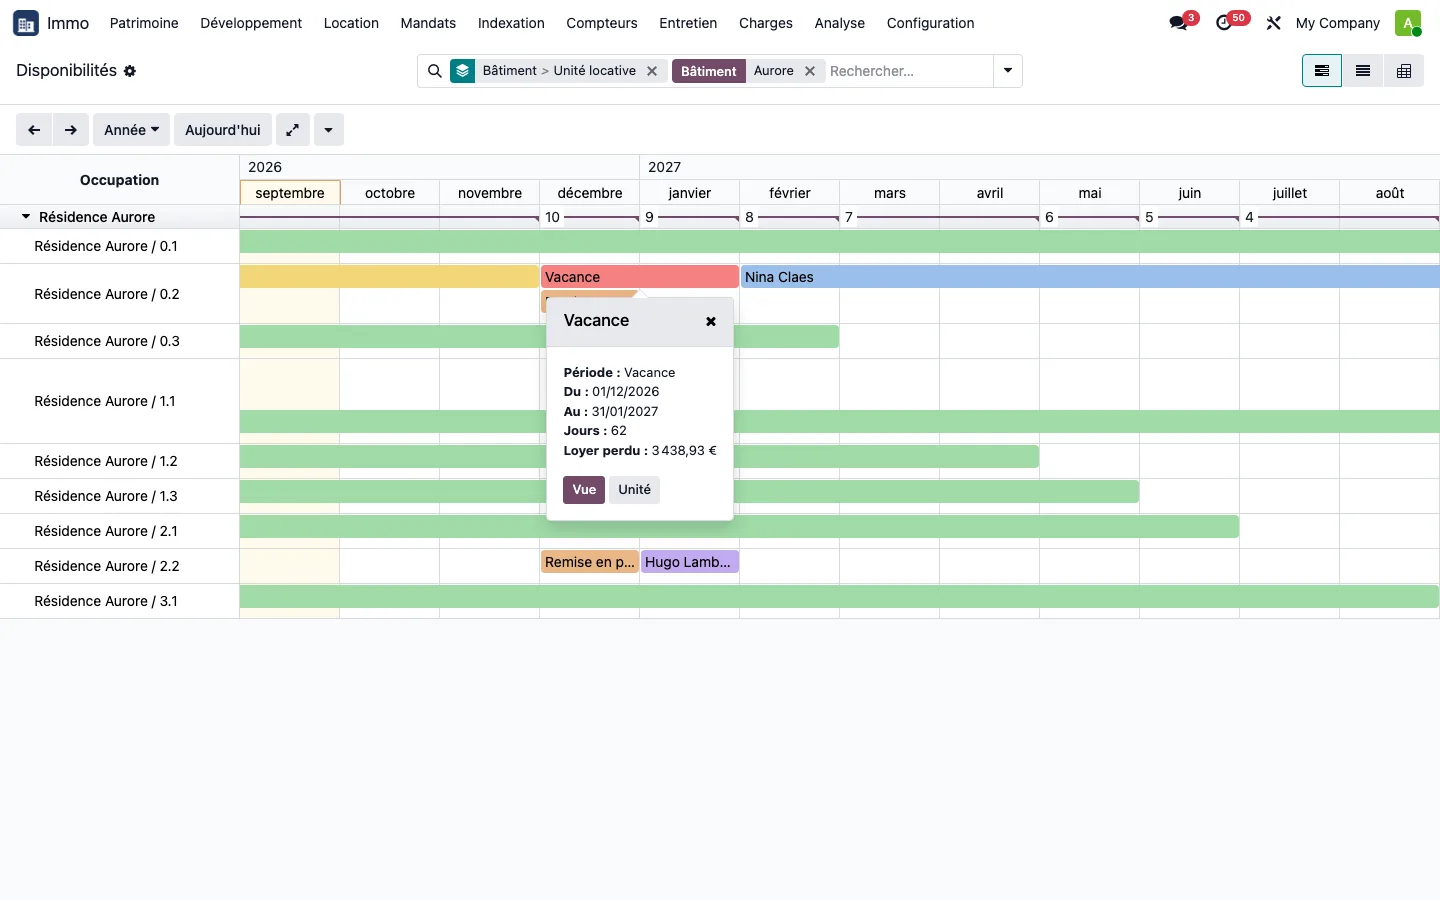The image size is (1440, 900).
Task: Open the Année scale dropdown
Action: pyautogui.click(x=131, y=130)
